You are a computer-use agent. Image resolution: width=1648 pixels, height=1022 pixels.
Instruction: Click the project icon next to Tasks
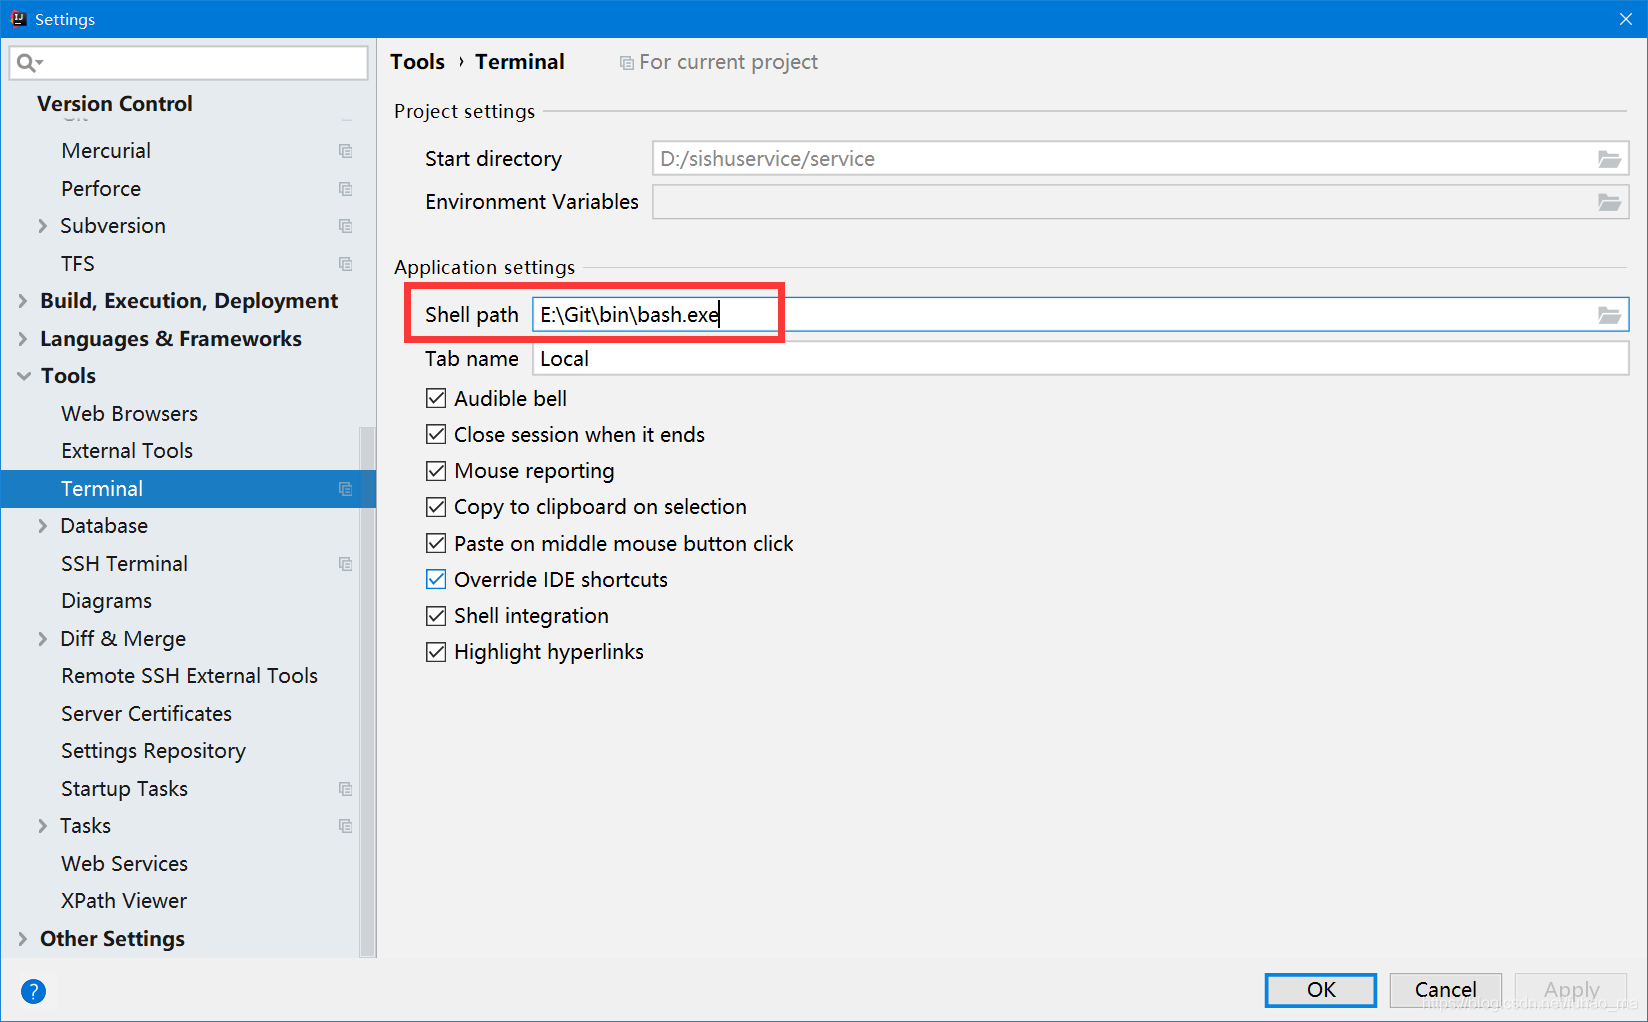click(x=345, y=826)
